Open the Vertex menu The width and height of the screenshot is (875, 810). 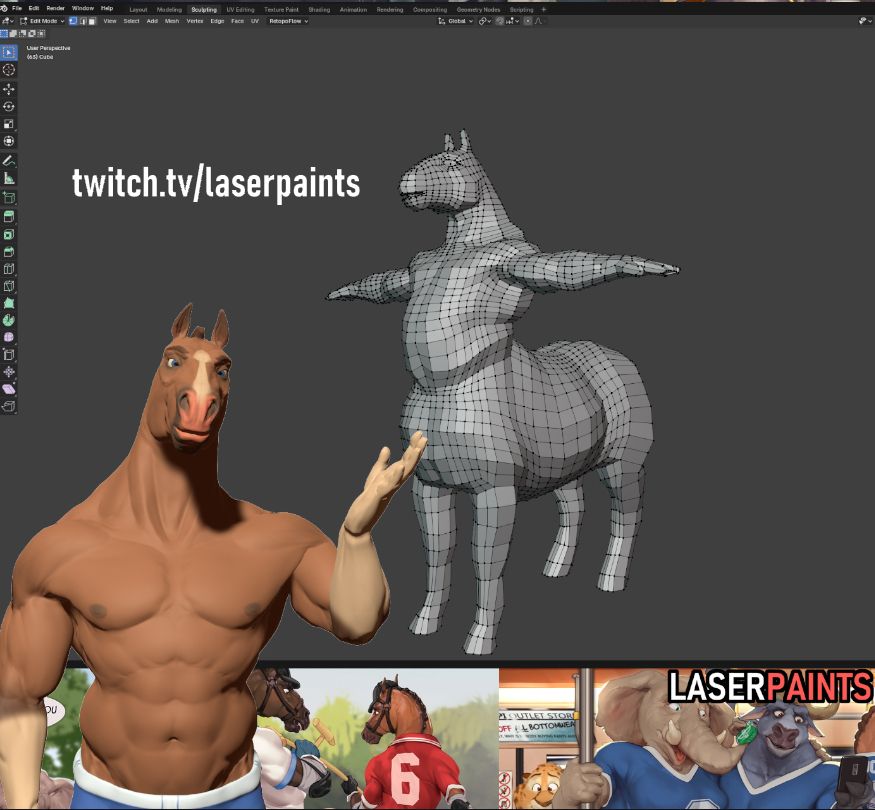[195, 21]
